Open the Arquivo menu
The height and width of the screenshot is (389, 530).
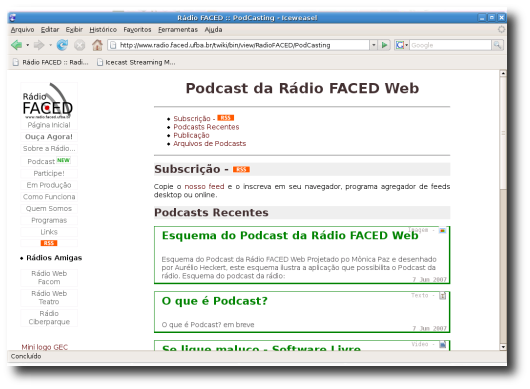click(22, 30)
